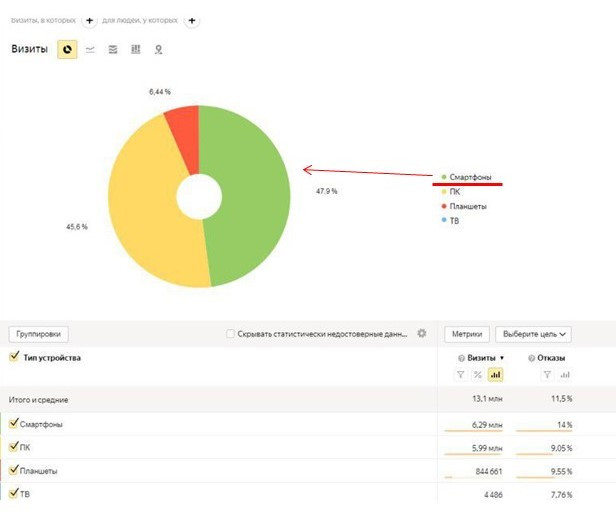Open the Отказы metric help icon
This screenshot has height=520, width=616.
pos(532,358)
